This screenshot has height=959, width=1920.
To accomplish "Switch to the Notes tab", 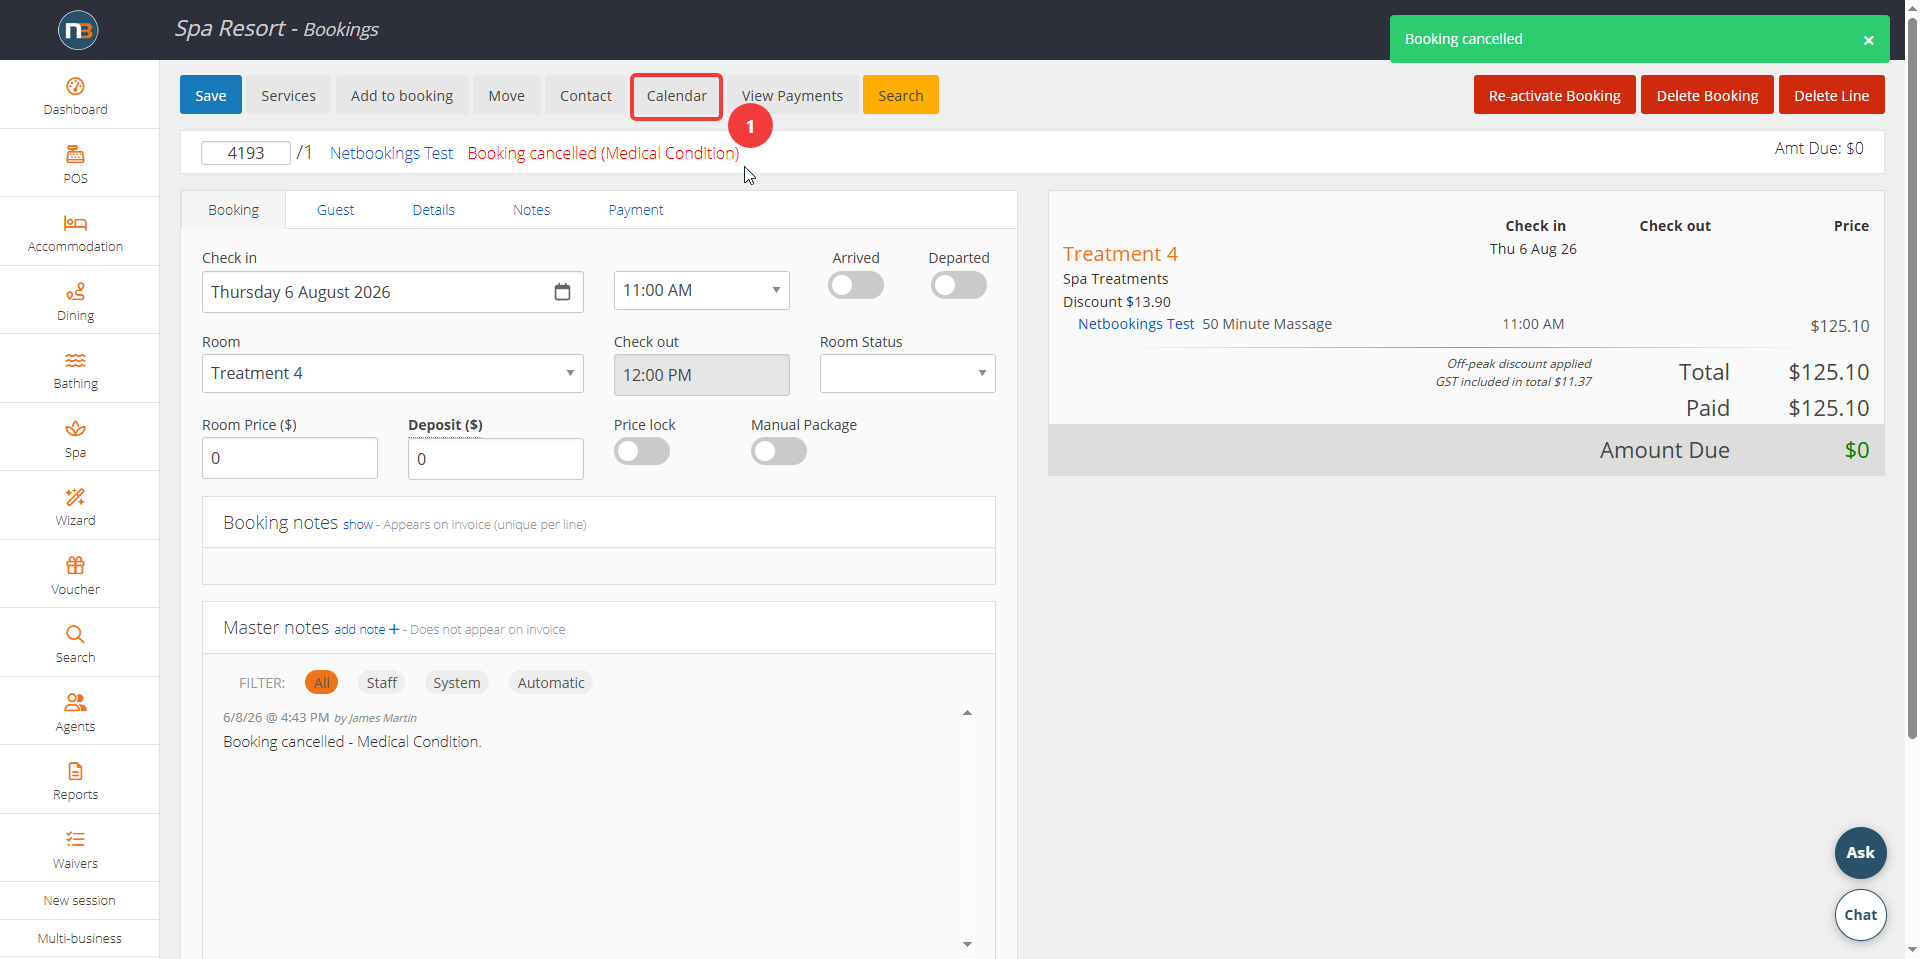I will point(531,210).
